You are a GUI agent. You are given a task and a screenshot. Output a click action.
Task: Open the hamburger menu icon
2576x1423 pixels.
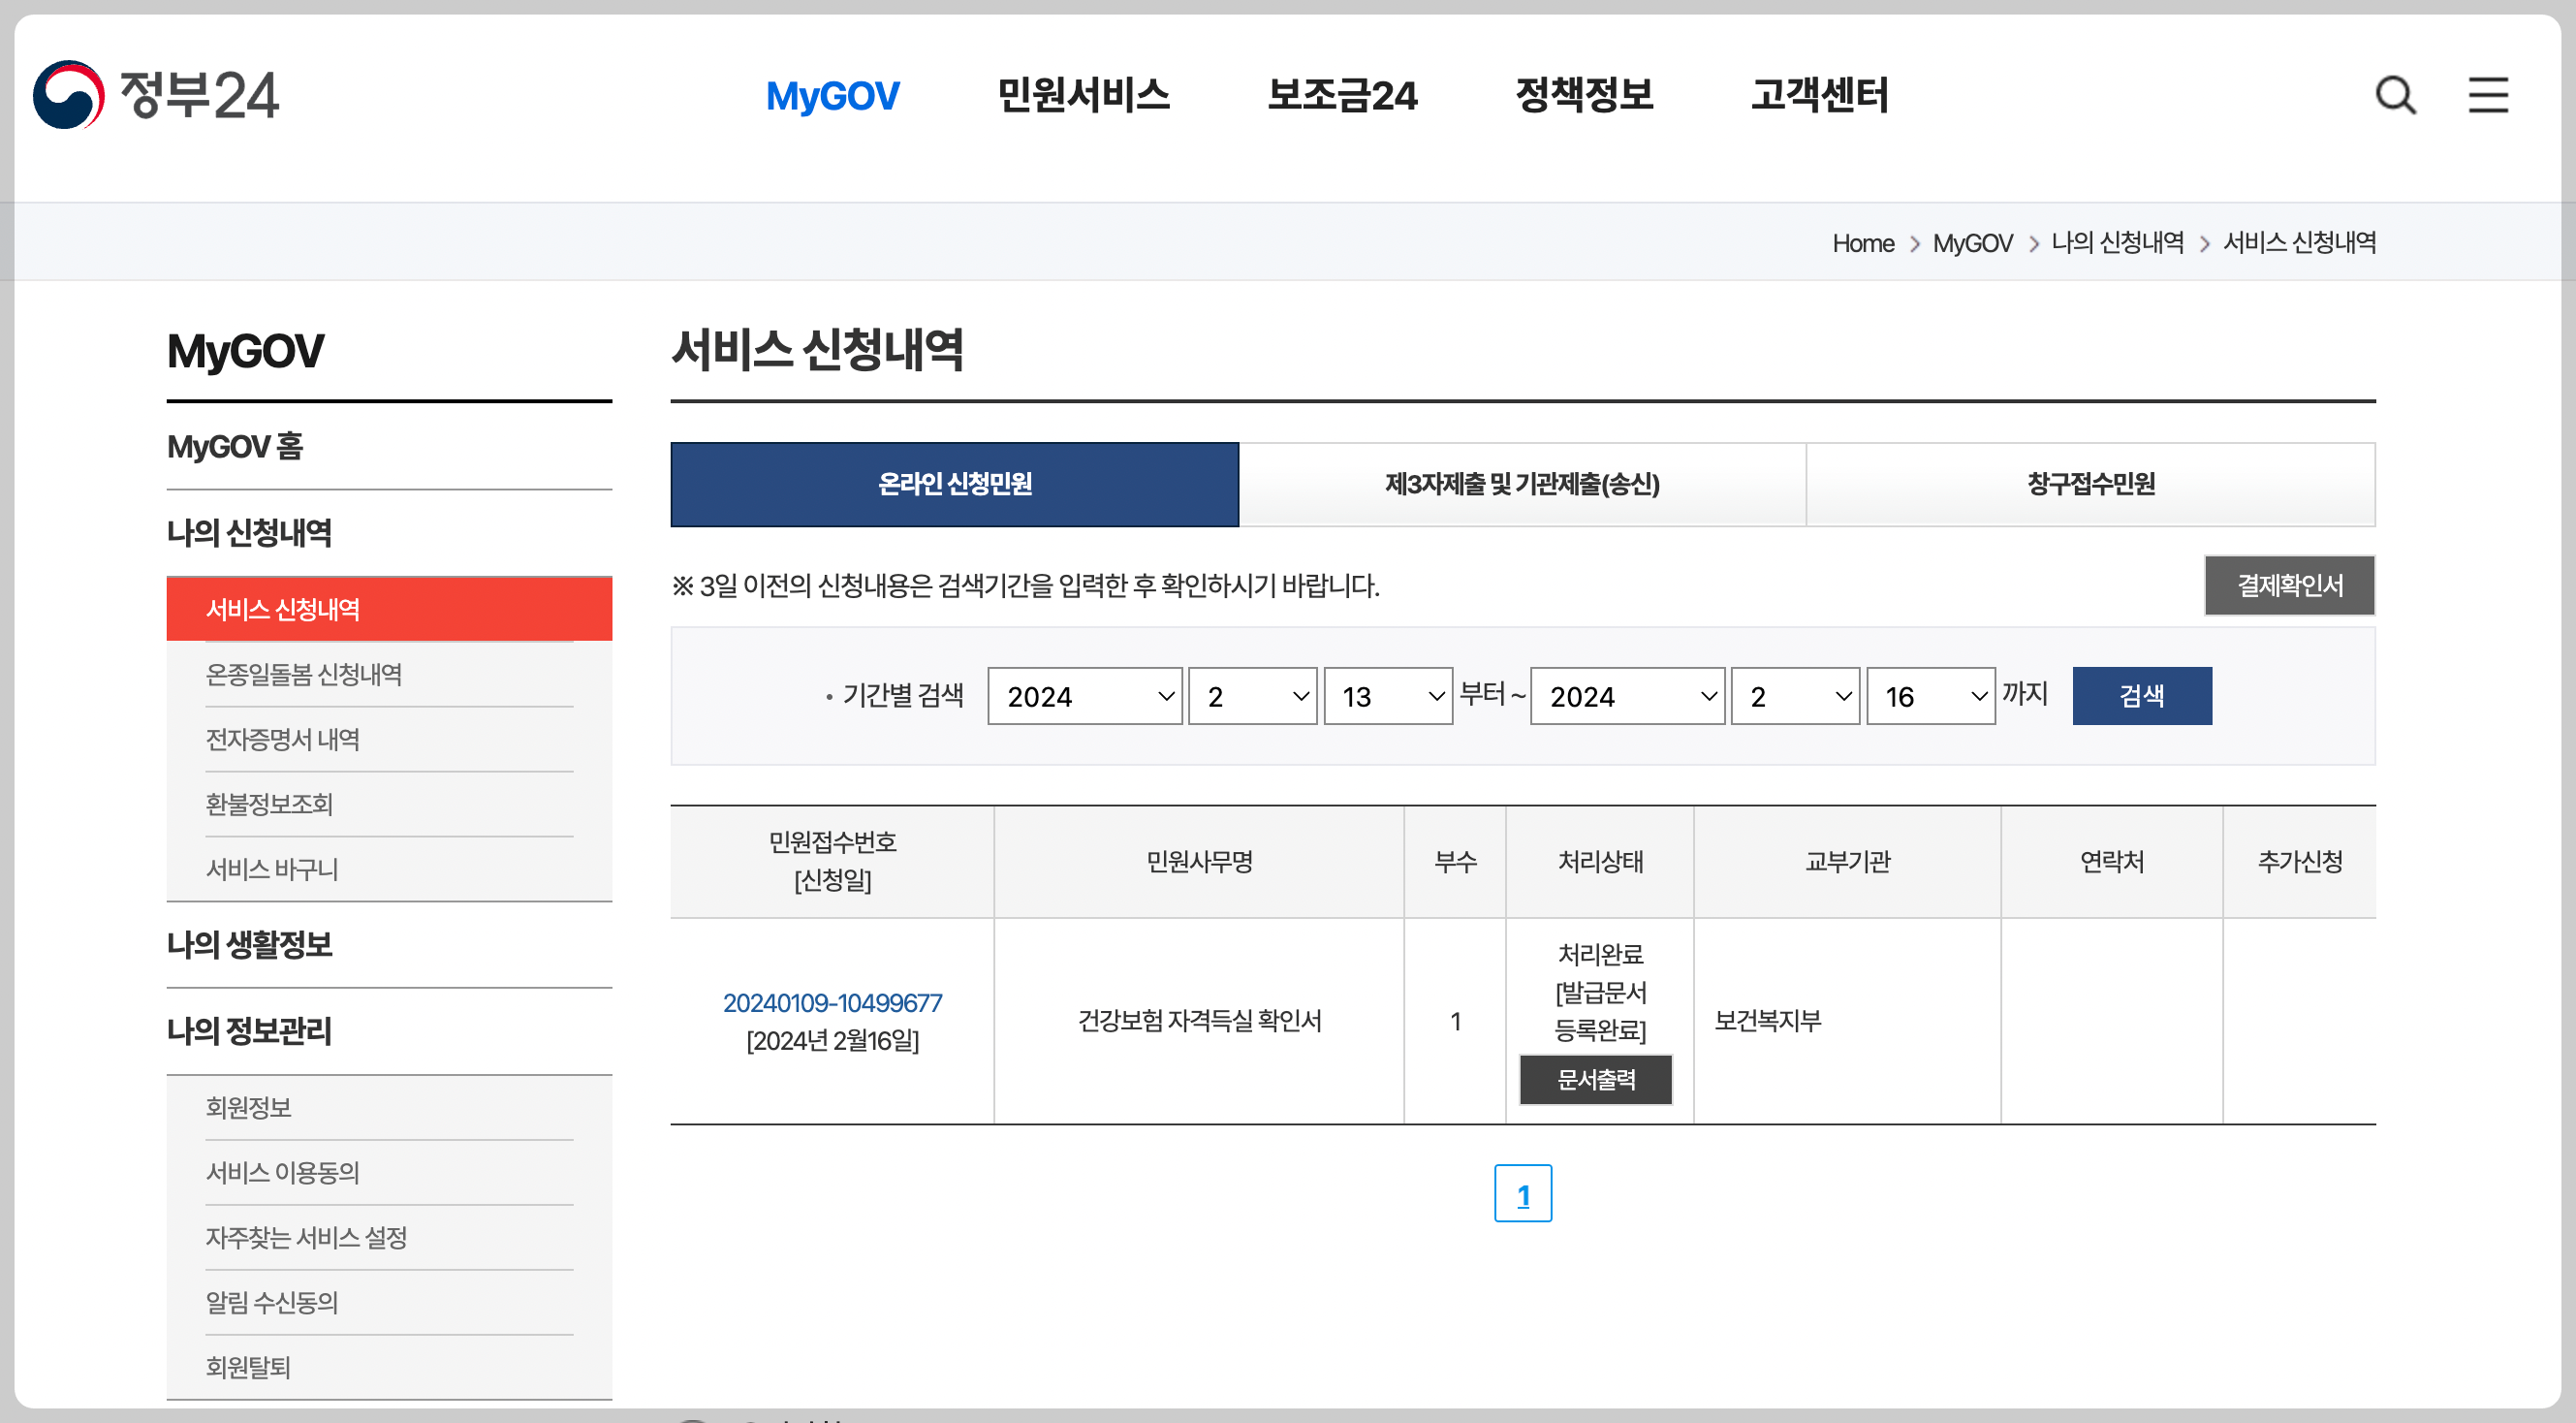[x=2487, y=96]
